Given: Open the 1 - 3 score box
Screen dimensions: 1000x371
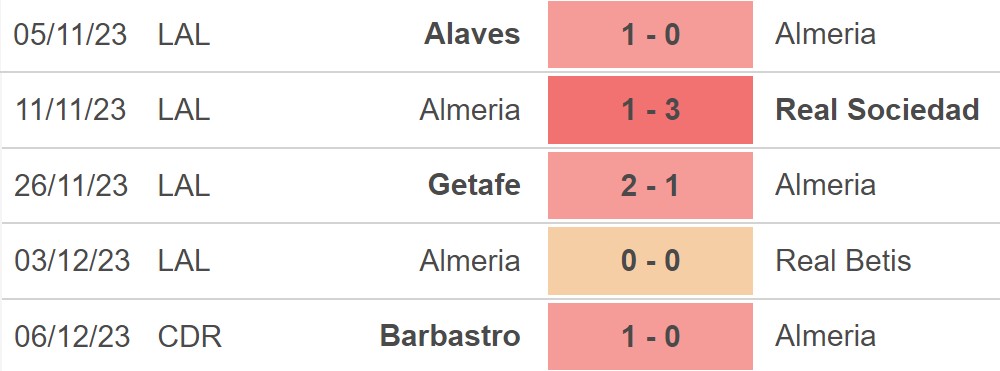Looking at the screenshot, I should point(650,110).
